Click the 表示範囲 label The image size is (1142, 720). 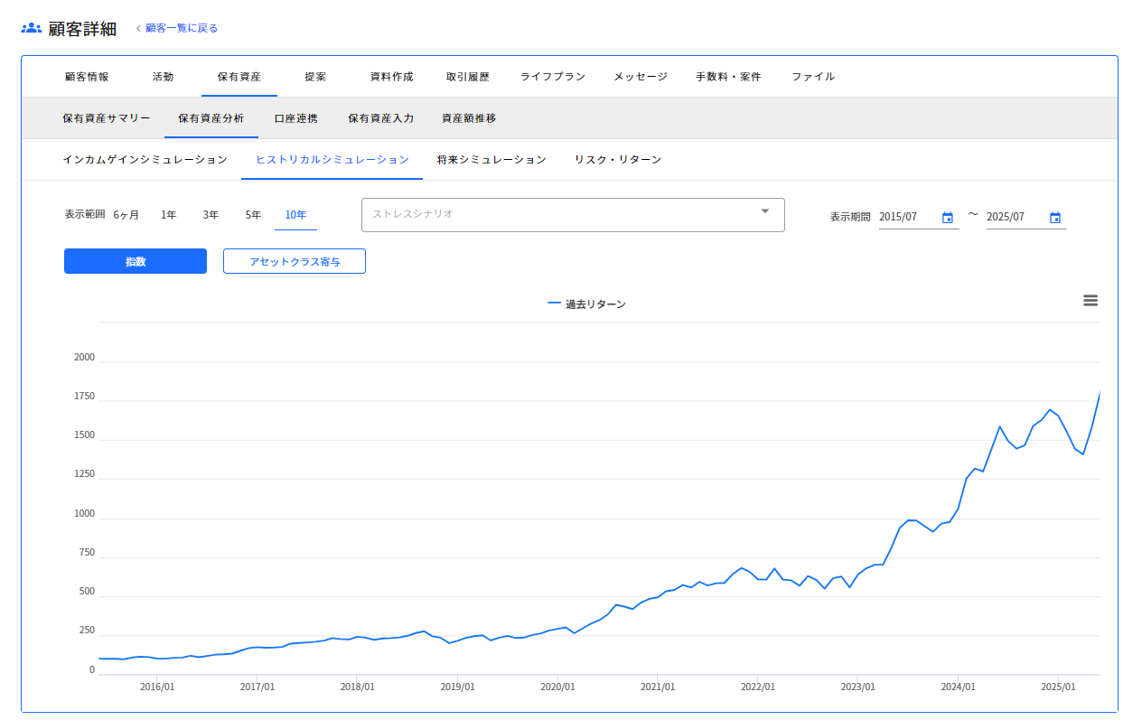84,214
